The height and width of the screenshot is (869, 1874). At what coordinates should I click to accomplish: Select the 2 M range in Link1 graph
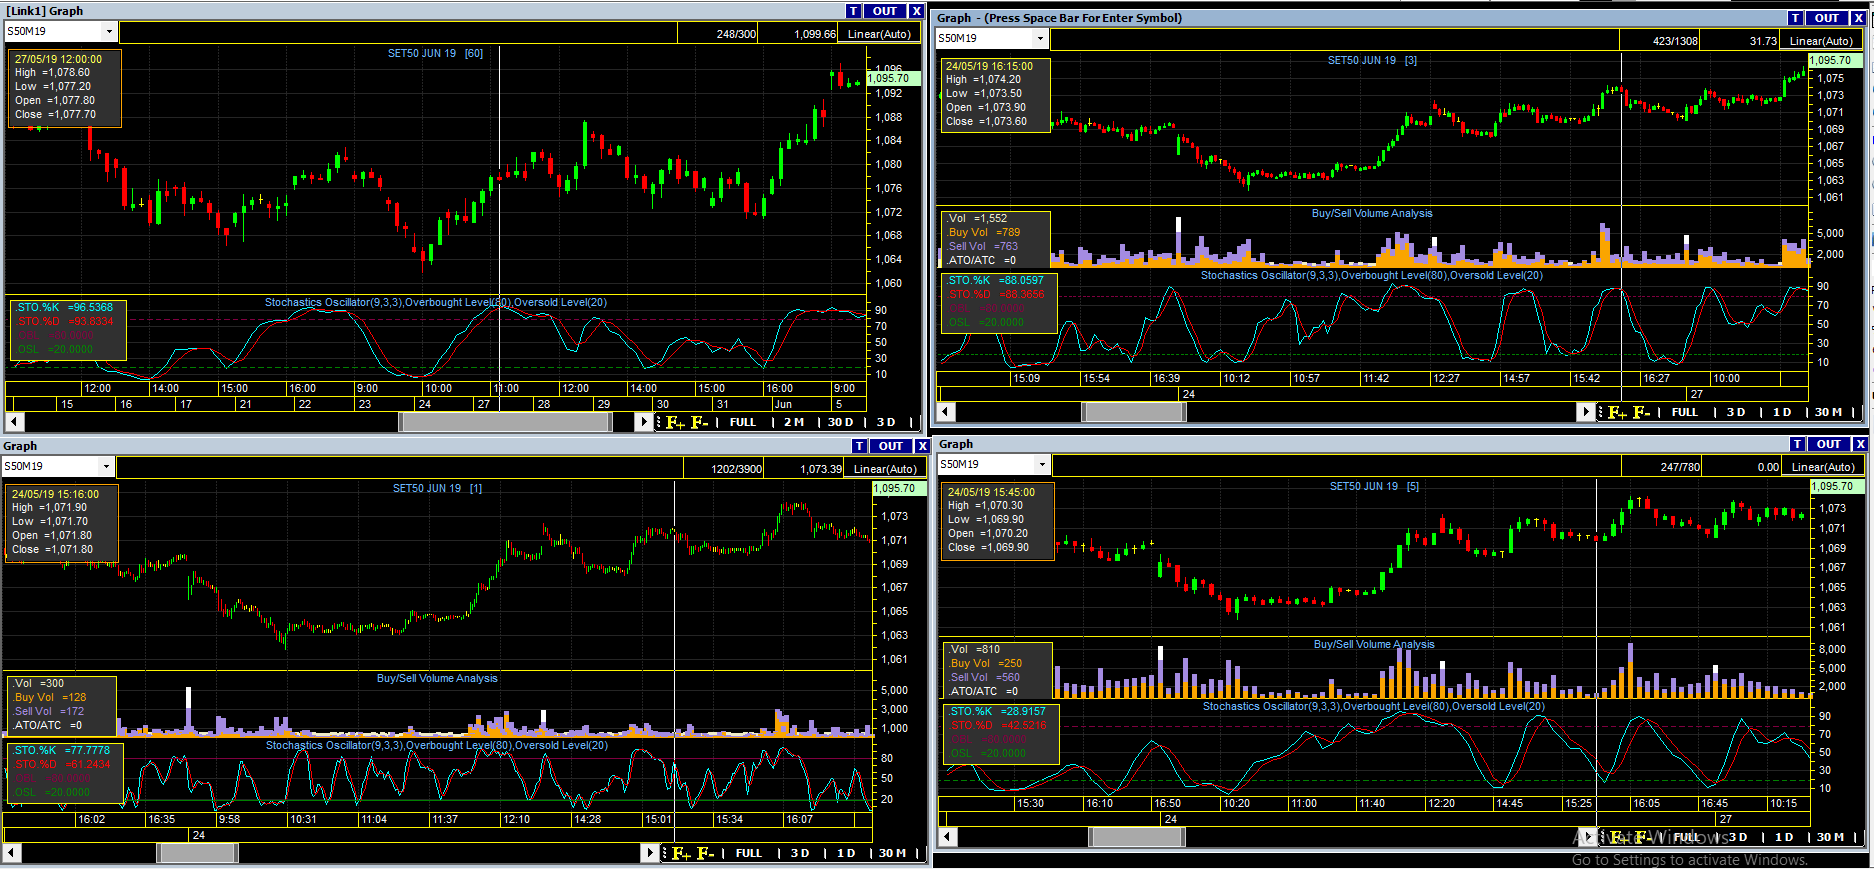point(794,422)
